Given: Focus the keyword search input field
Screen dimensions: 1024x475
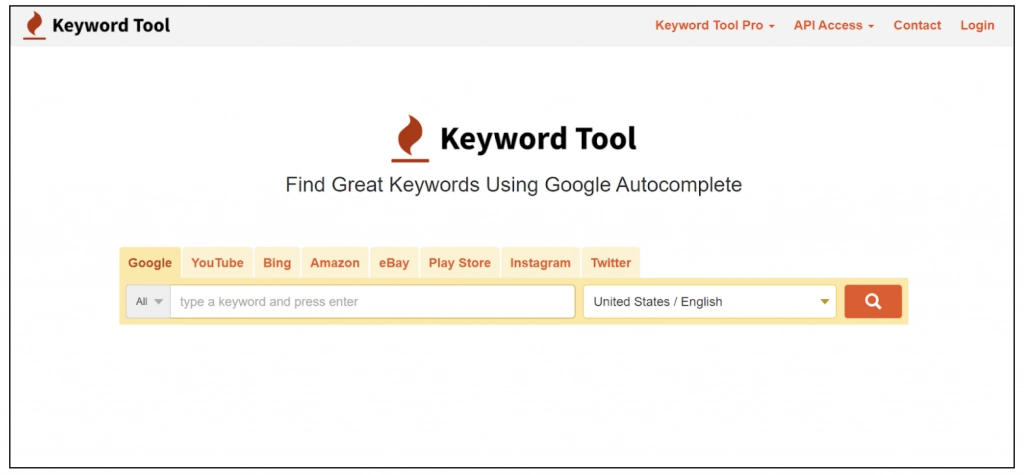Looking at the screenshot, I should [372, 302].
